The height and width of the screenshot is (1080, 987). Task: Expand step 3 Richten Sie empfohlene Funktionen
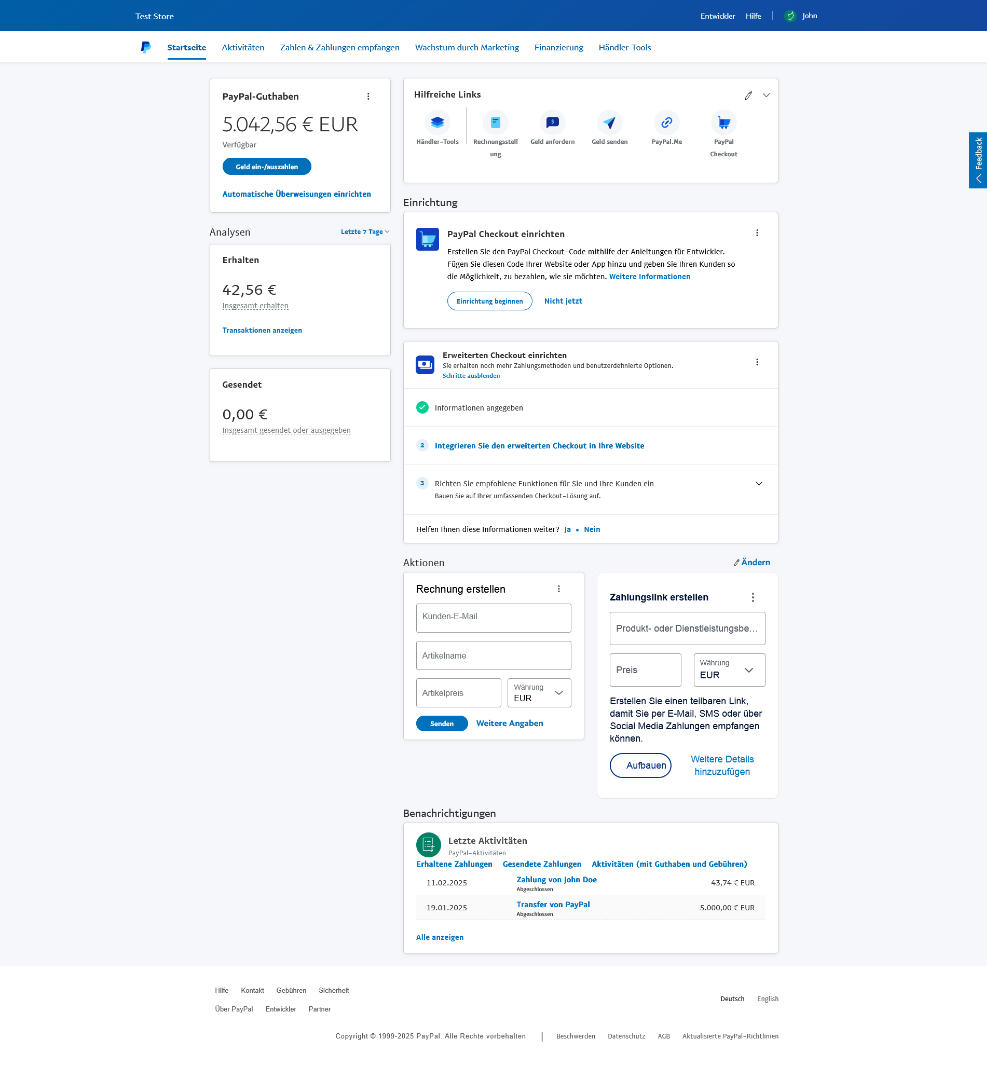(759, 484)
